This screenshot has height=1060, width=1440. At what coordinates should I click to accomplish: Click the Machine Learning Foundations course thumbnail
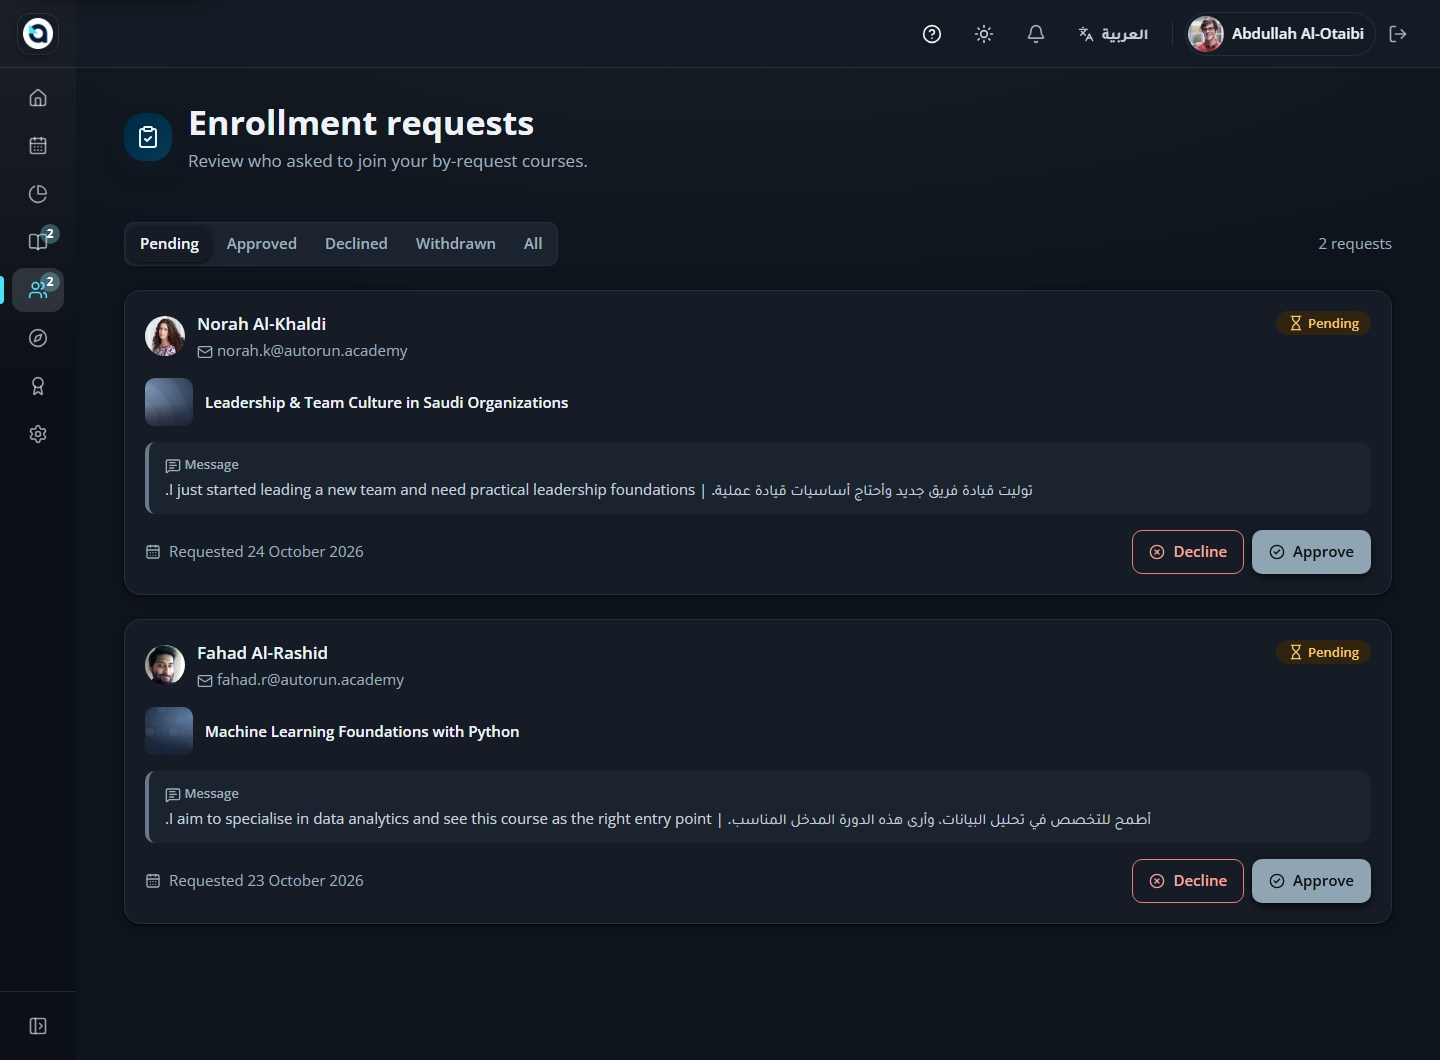[x=169, y=731]
